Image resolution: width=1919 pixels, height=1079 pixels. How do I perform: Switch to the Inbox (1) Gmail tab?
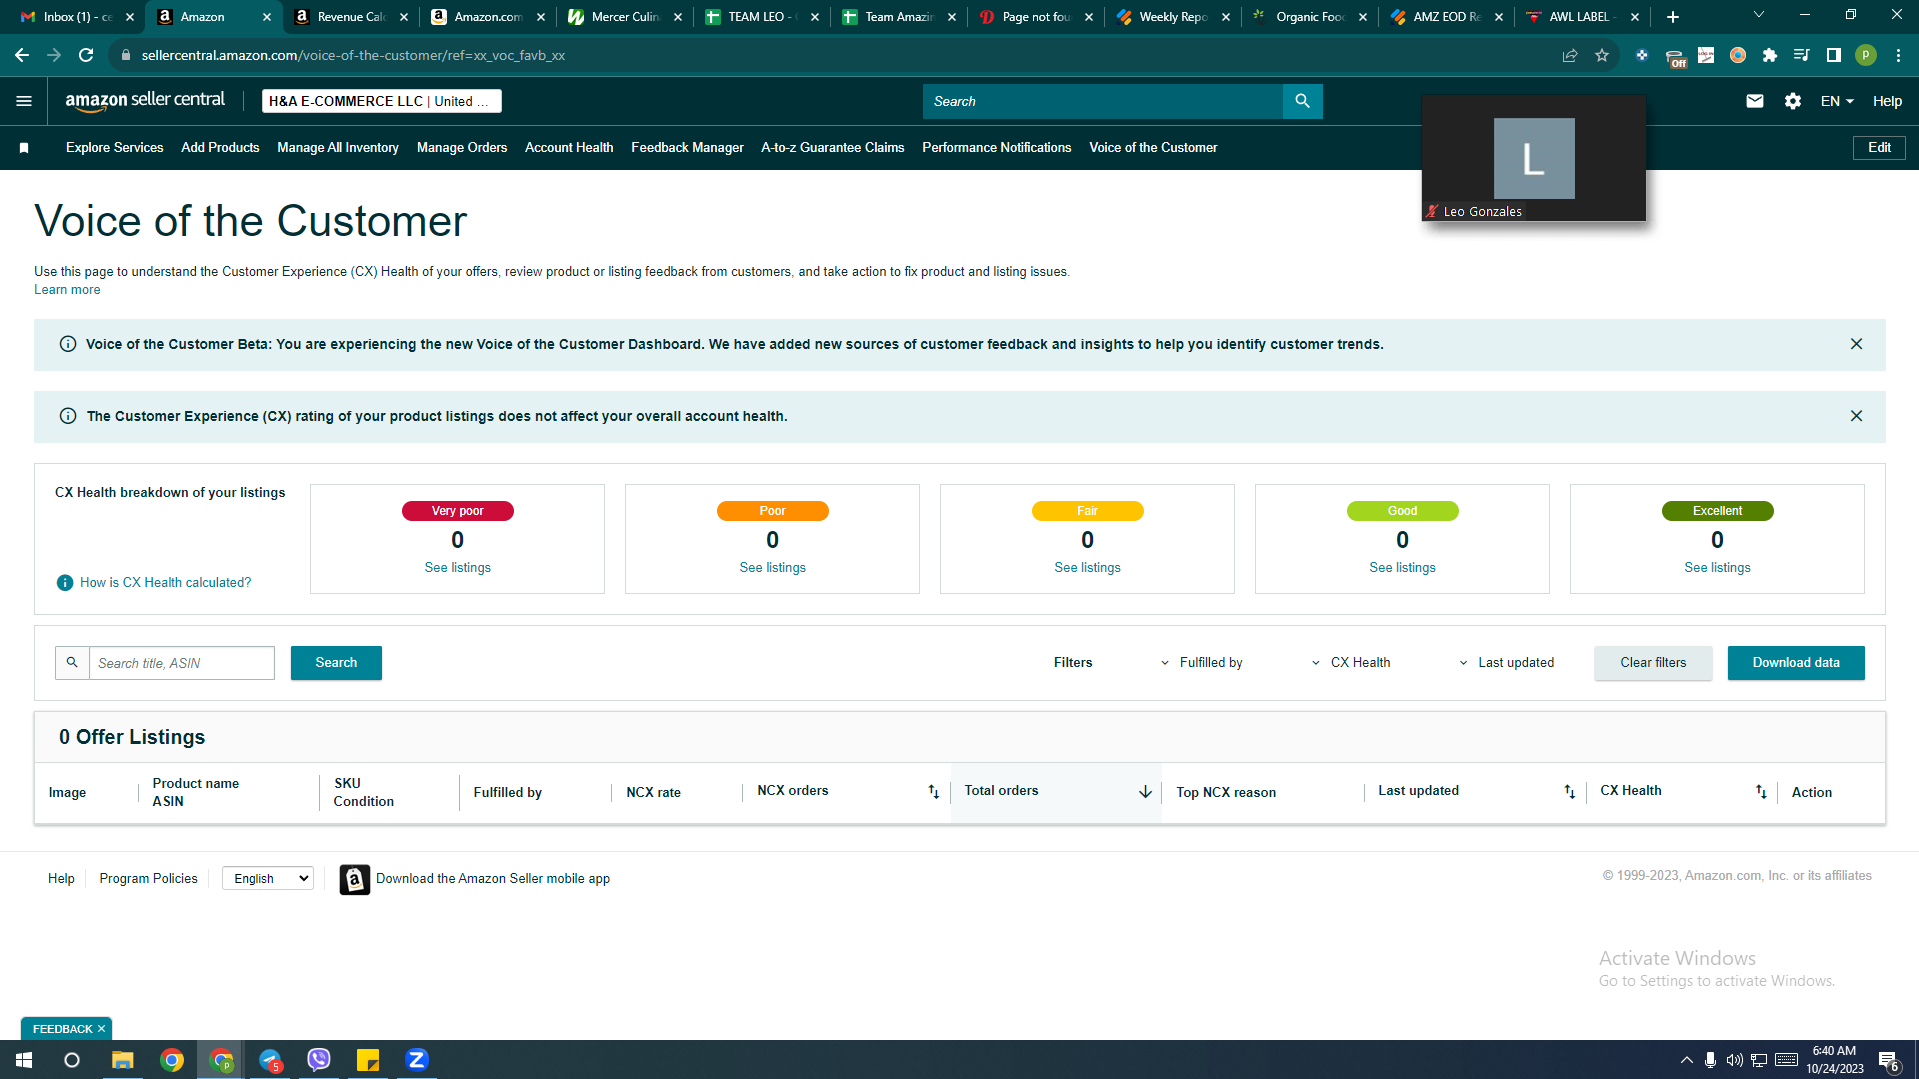pos(76,17)
